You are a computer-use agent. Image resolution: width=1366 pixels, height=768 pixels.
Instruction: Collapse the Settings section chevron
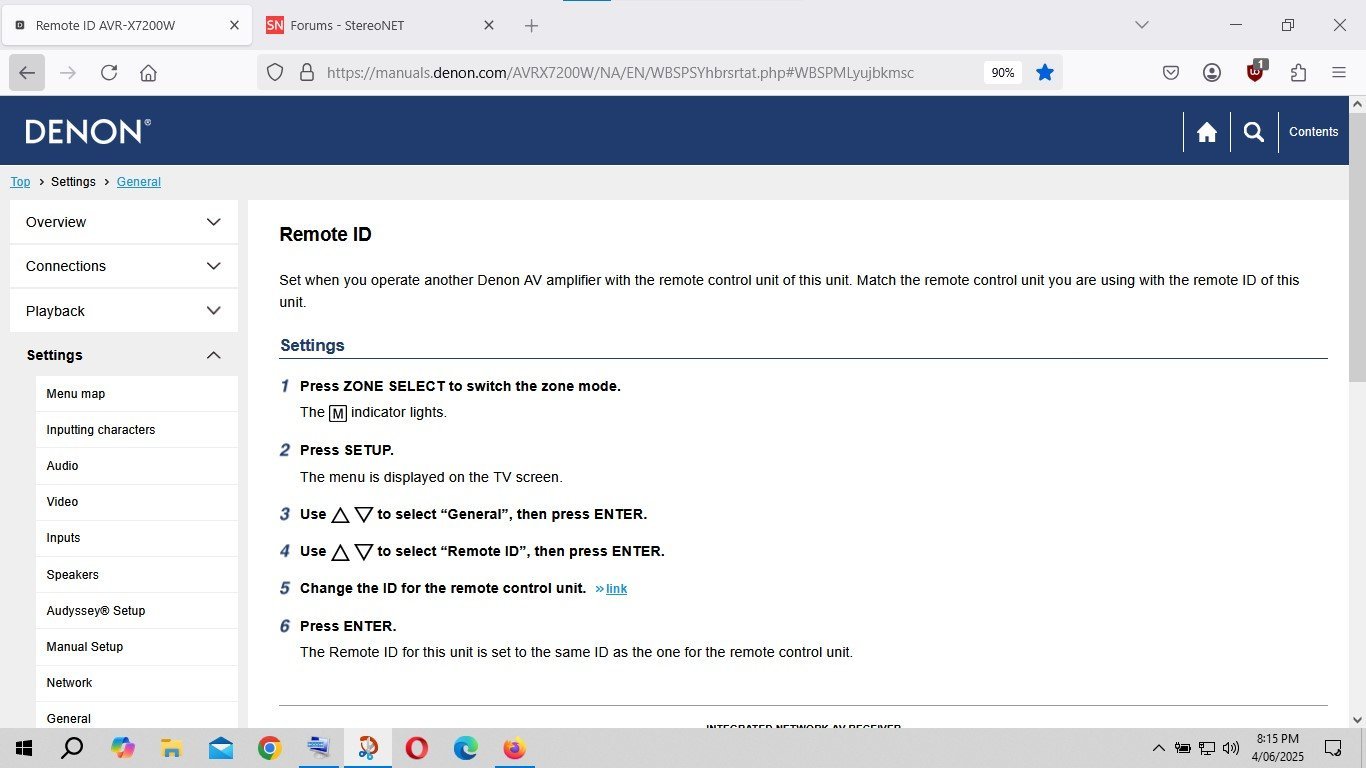[213, 355]
